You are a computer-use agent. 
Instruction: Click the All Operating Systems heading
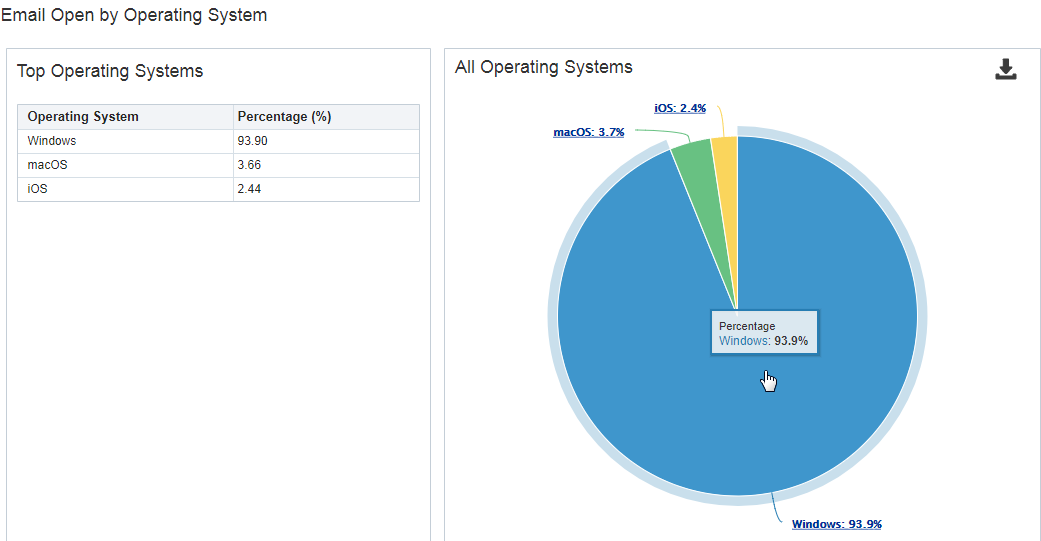(543, 67)
